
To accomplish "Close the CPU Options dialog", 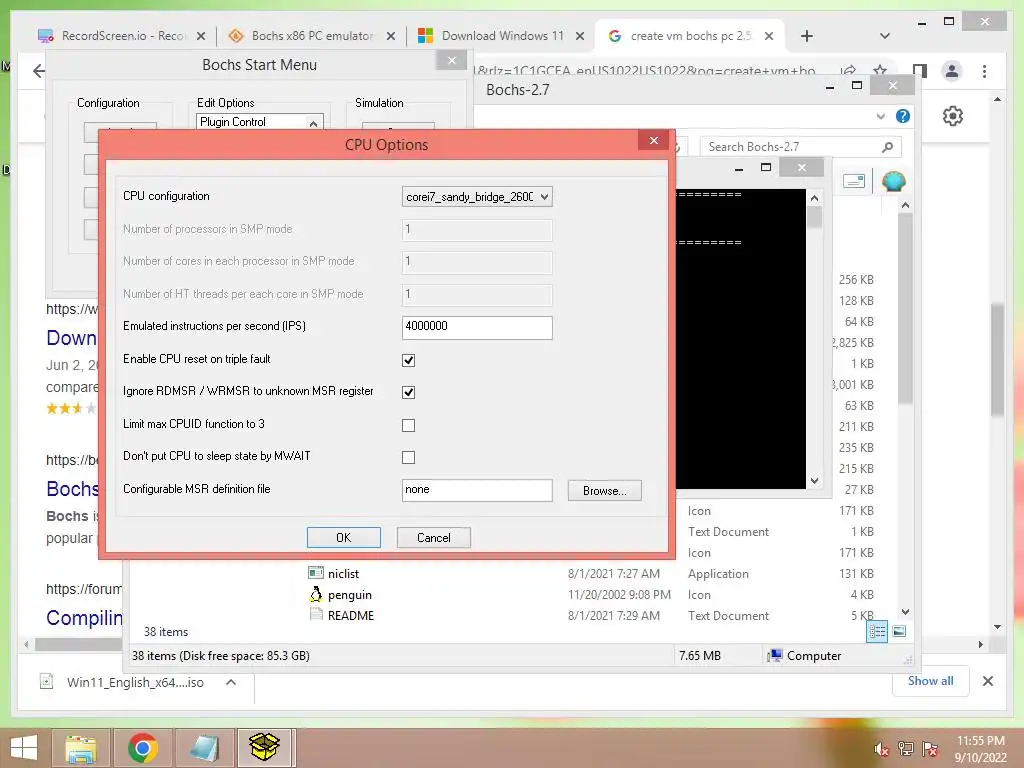I will pyautogui.click(x=654, y=140).
